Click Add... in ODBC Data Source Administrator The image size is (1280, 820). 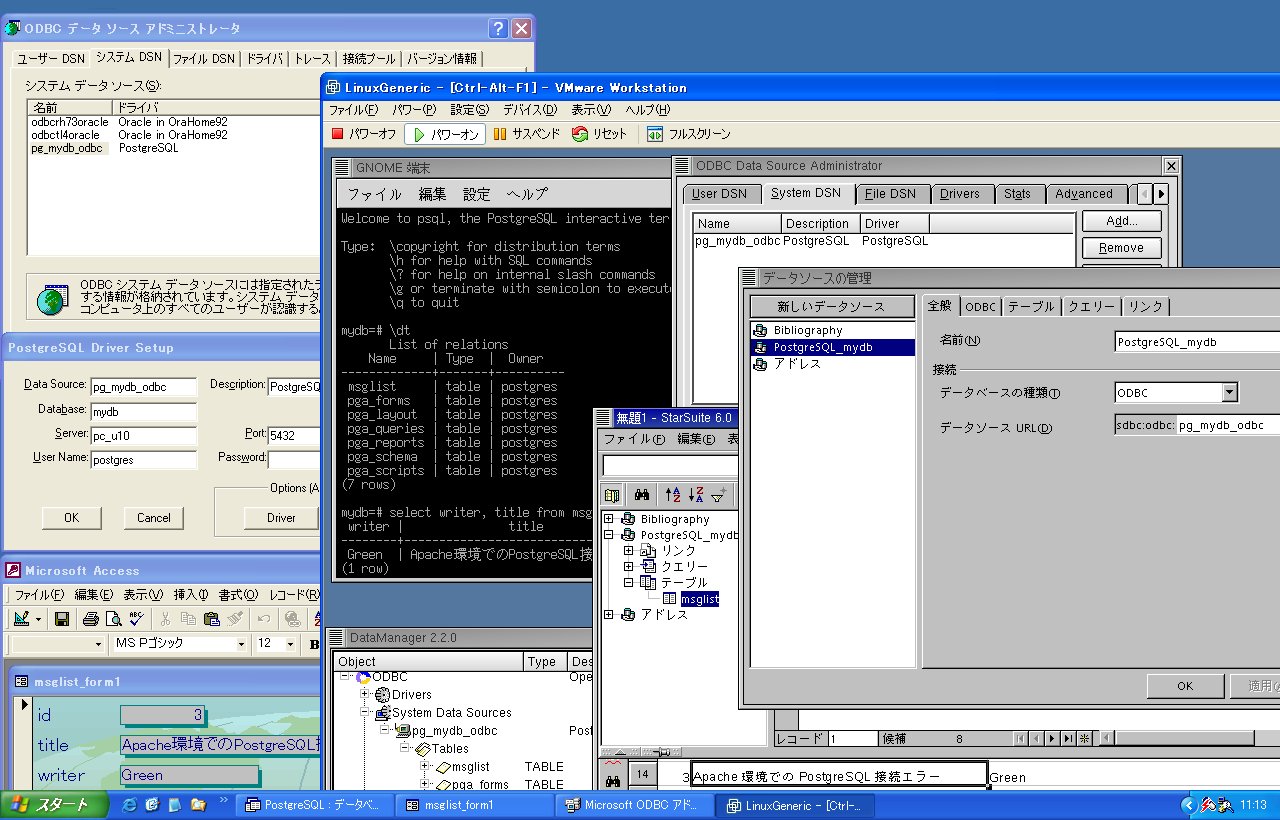(x=1121, y=221)
